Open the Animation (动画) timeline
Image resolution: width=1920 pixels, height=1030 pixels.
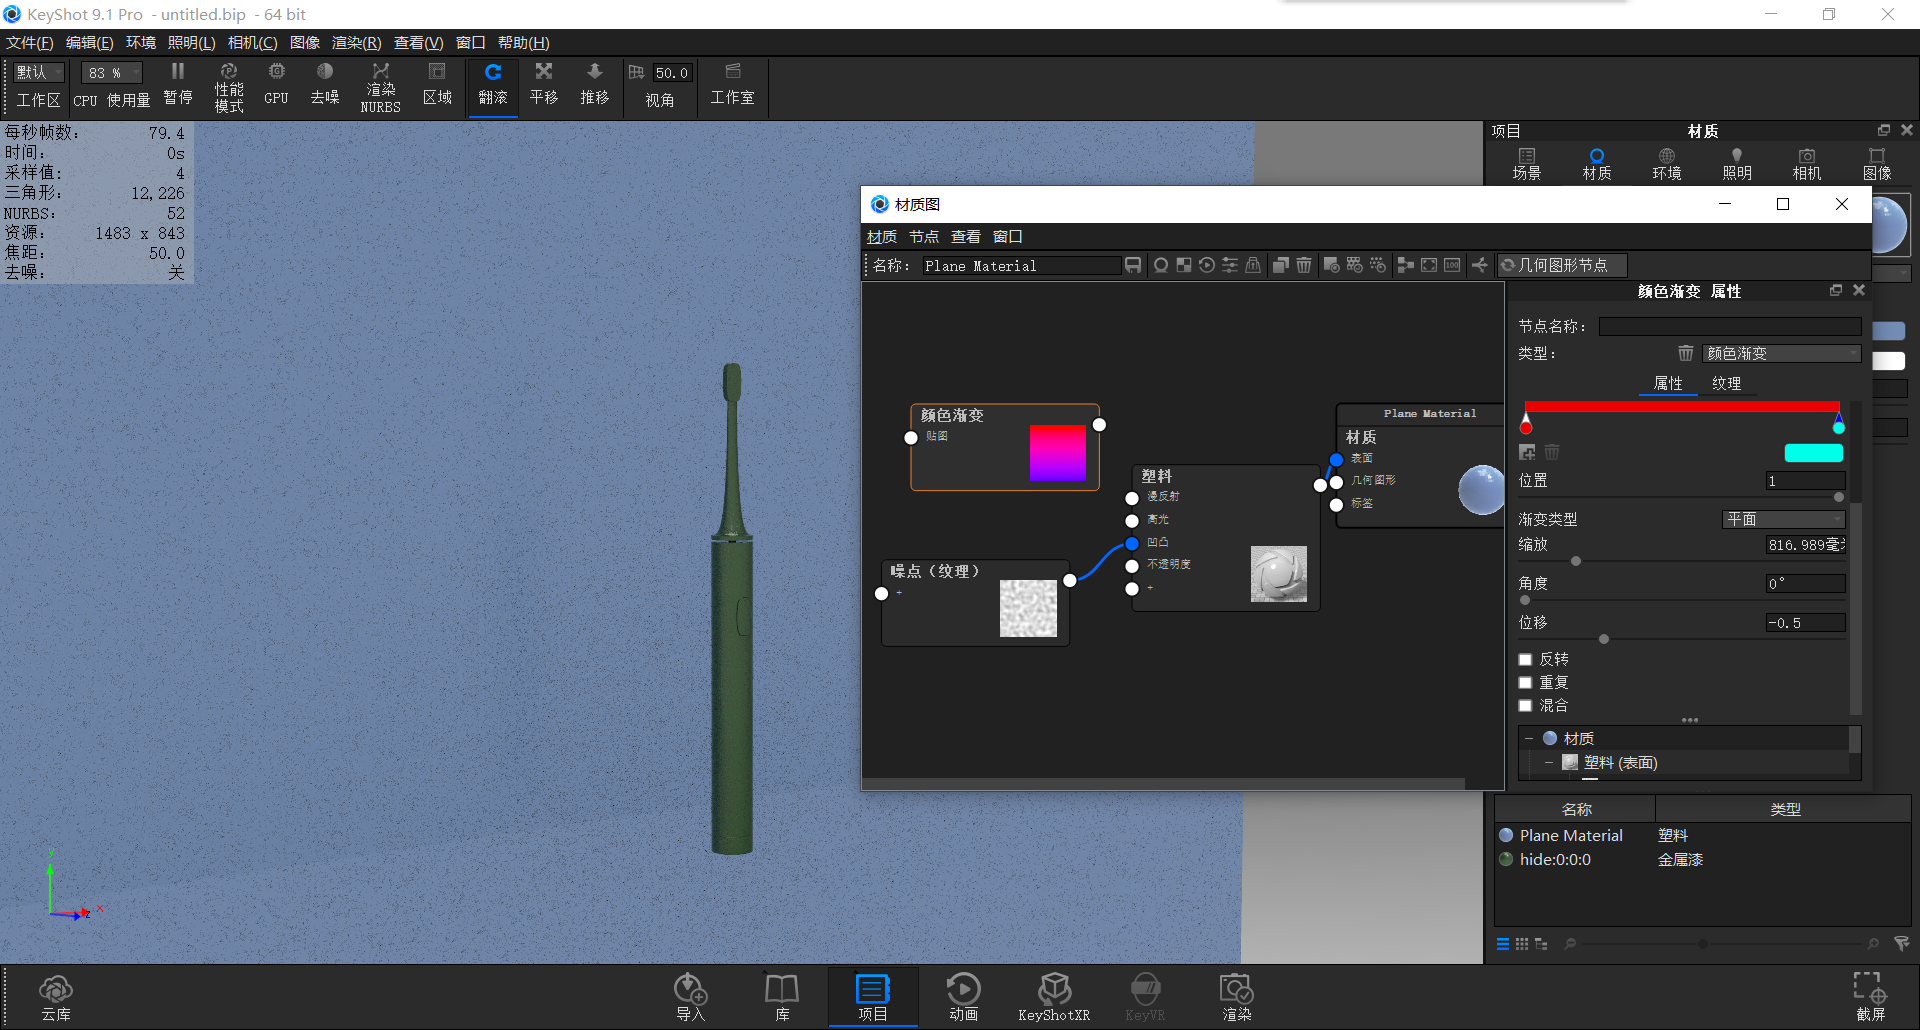tap(964, 997)
